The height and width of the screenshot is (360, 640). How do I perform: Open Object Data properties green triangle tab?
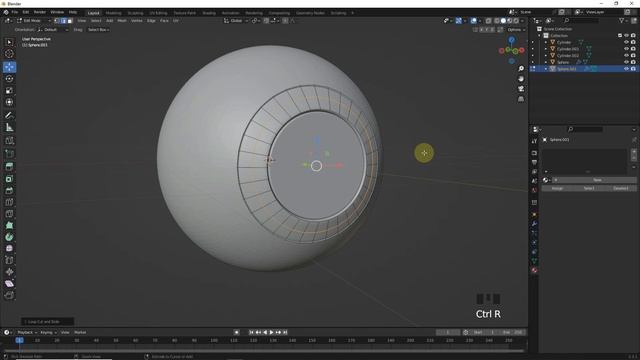tap(534, 261)
